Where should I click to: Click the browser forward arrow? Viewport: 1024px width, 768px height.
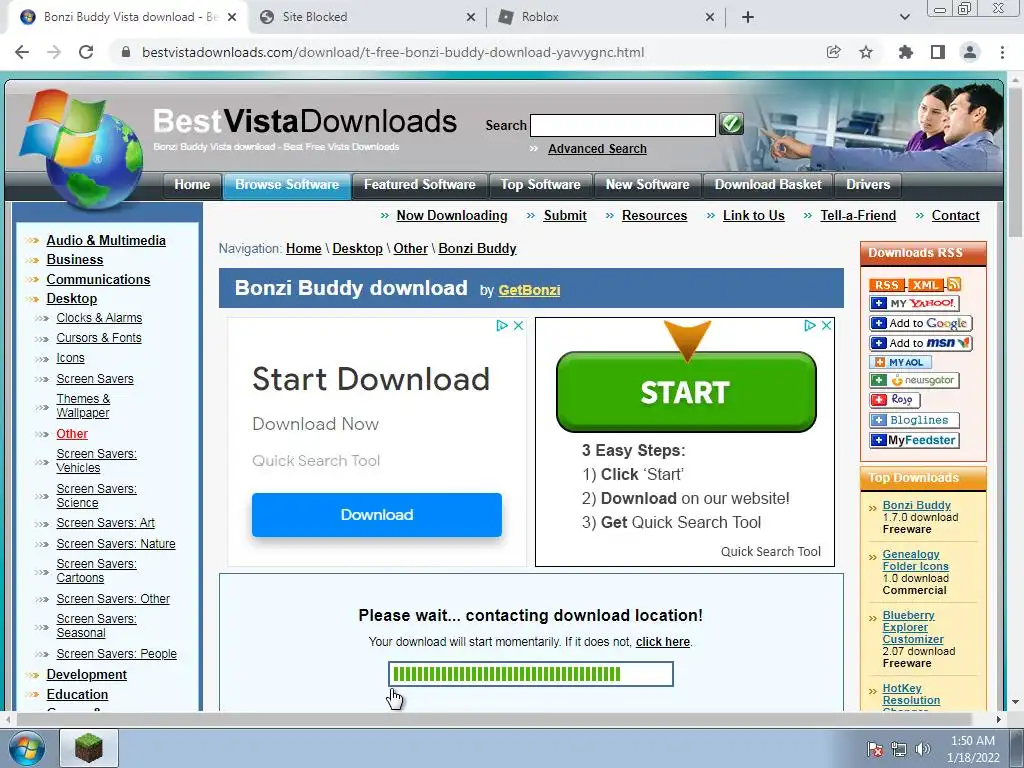(x=54, y=52)
